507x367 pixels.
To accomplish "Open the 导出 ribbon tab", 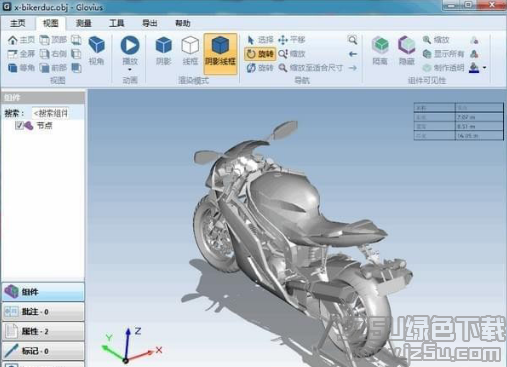I will tap(150, 23).
